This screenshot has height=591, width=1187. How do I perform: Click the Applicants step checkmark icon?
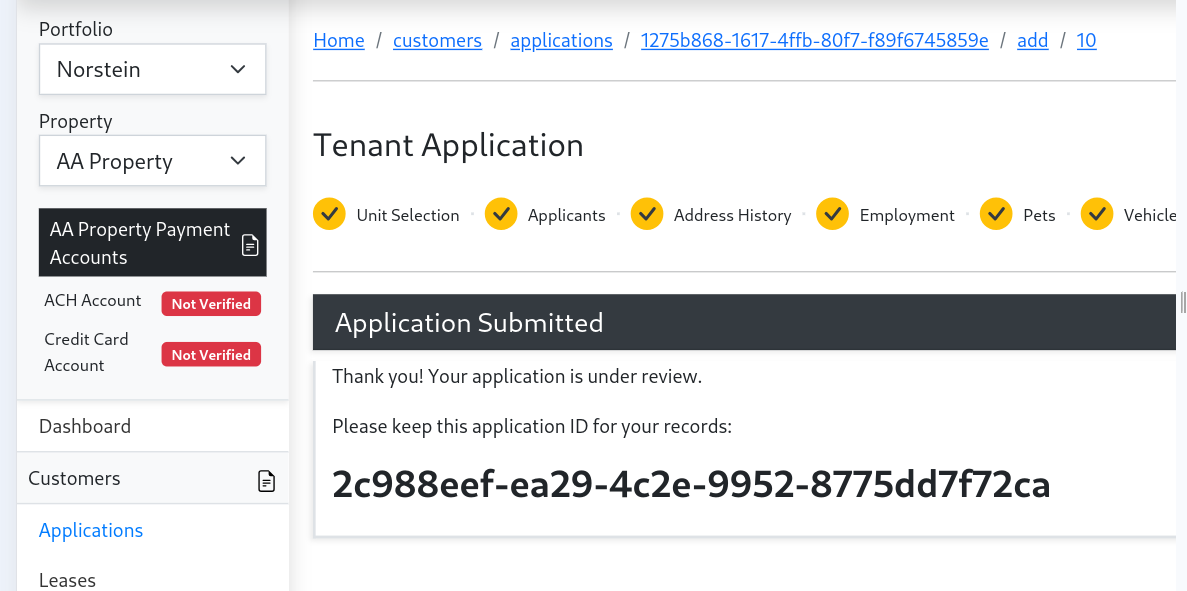click(501, 214)
